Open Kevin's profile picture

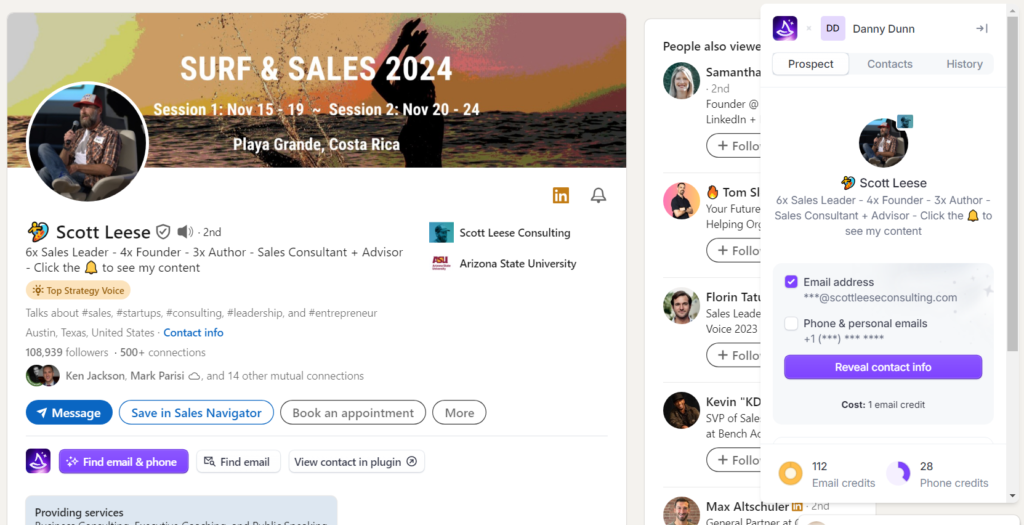pos(682,410)
